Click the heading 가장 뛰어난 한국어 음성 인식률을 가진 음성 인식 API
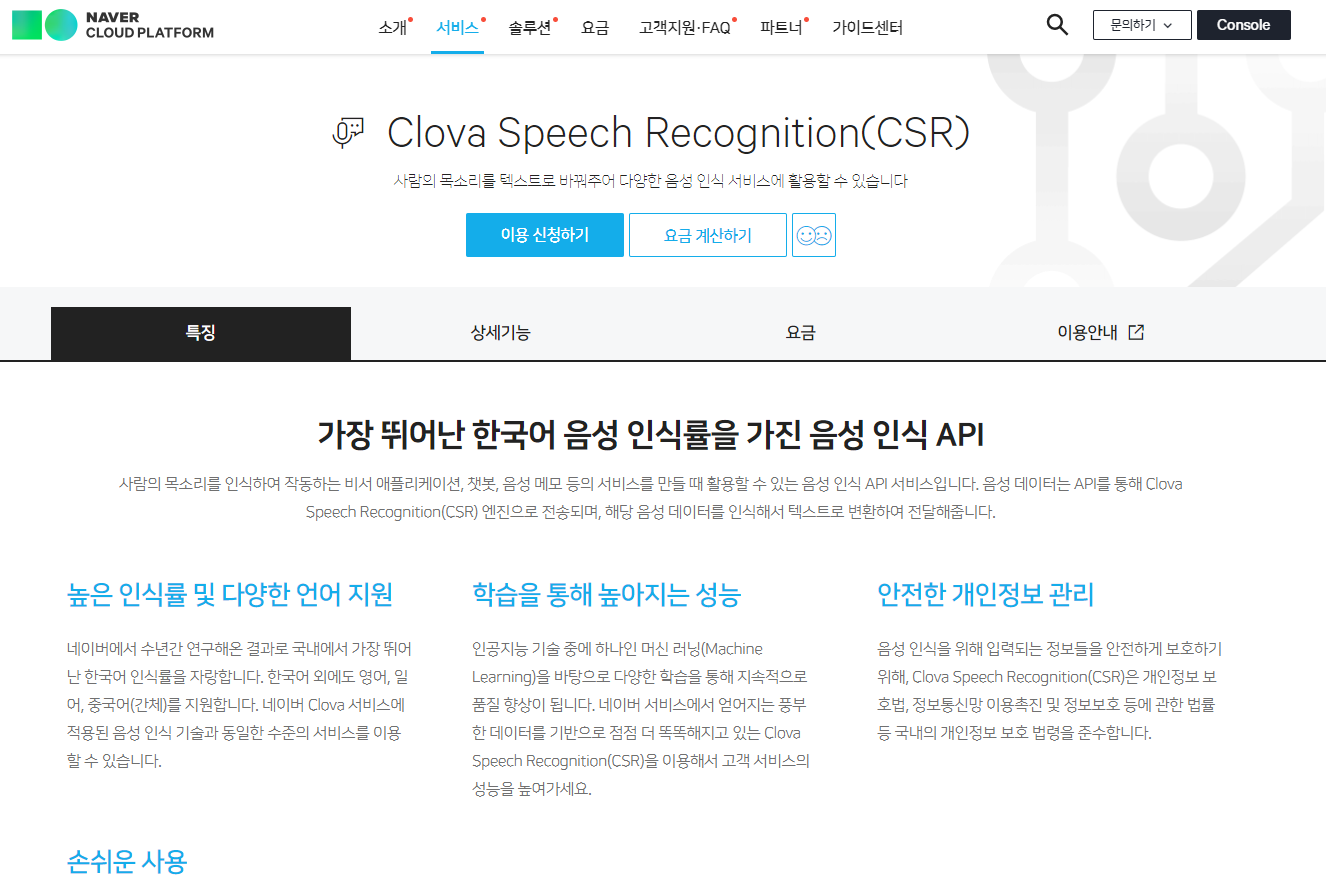The width and height of the screenshot is (1326, 892). pyautogui.click(x=651, y=435)
